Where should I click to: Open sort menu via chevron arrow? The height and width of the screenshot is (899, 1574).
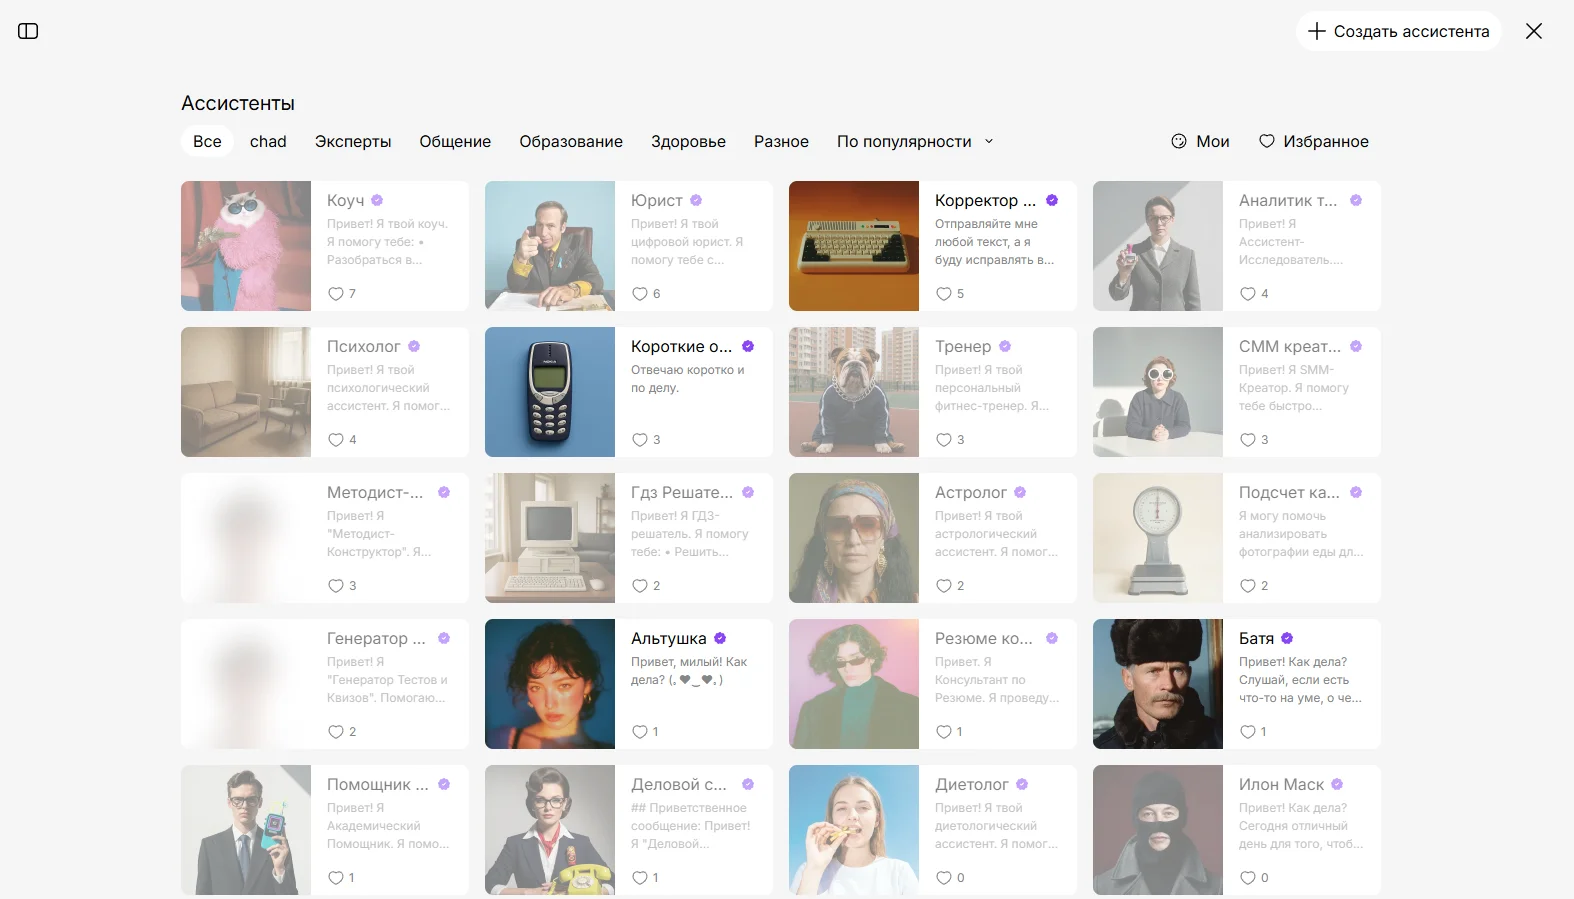click(x=989, y=141)
